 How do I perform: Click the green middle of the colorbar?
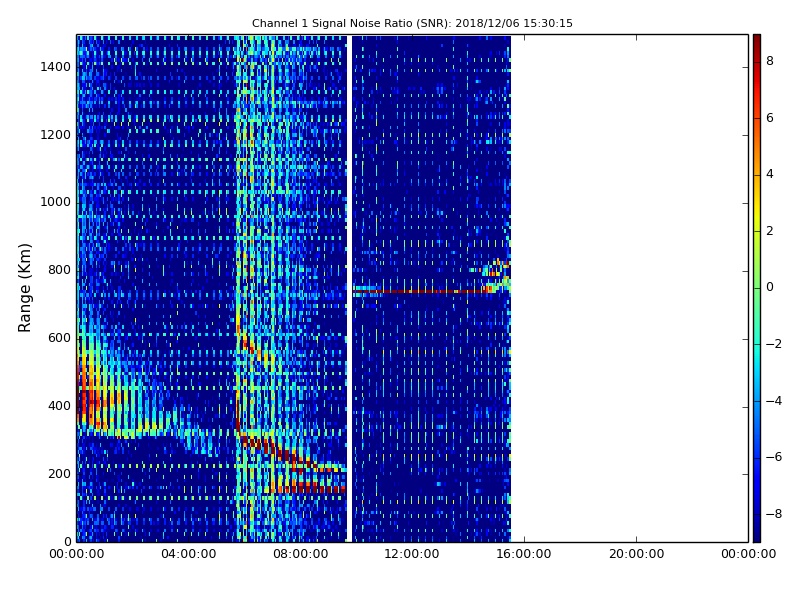(x=757, y=288)
